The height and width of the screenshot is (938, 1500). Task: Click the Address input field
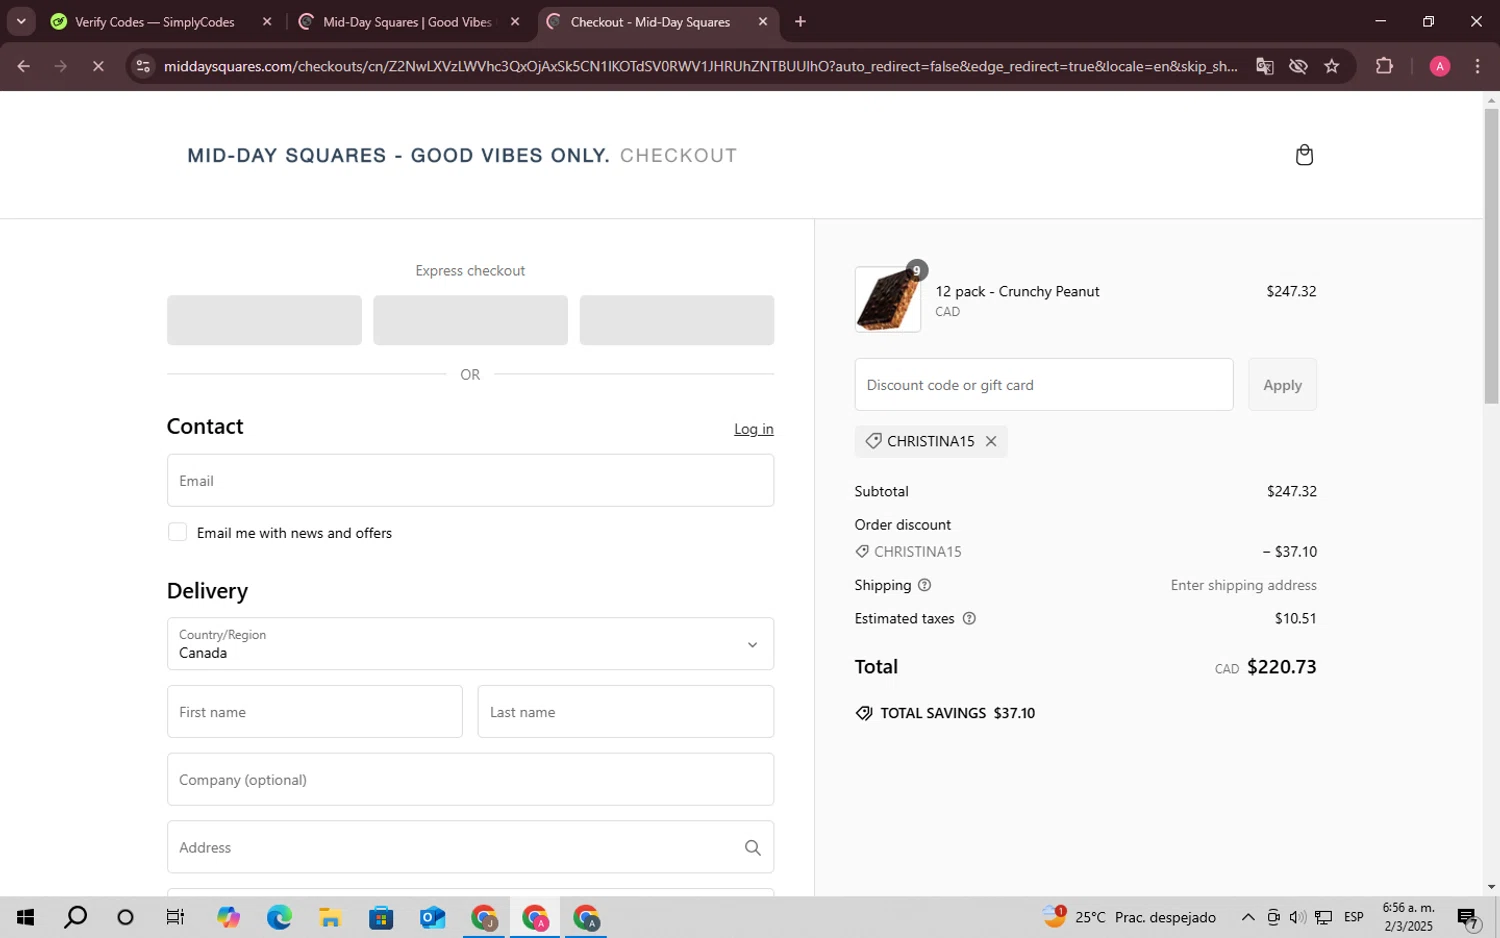(470, 848)
